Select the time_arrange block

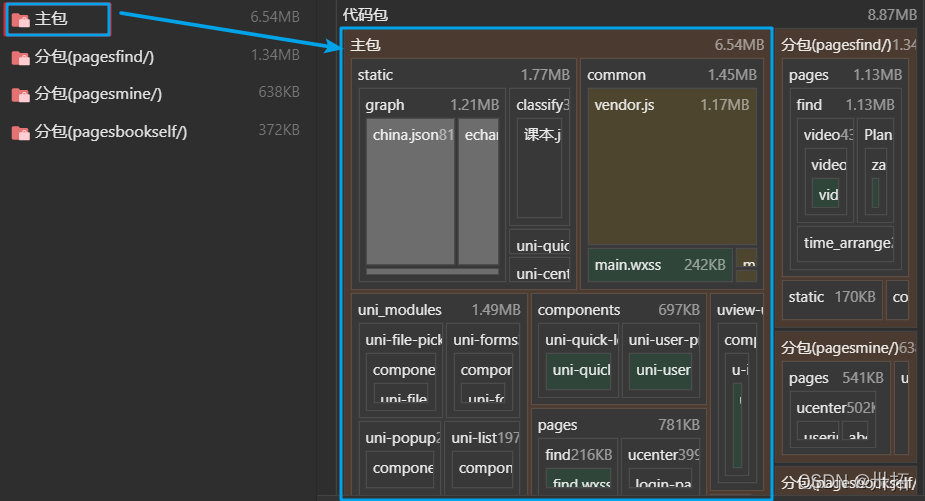(845, 243)
